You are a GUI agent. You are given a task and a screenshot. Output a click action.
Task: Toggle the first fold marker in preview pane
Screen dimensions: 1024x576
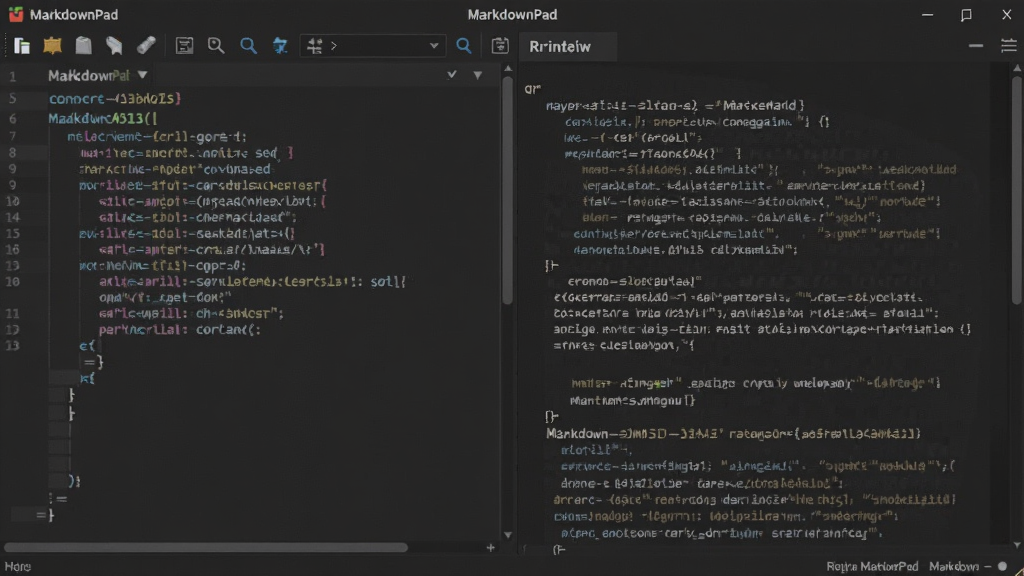[552, 266]
